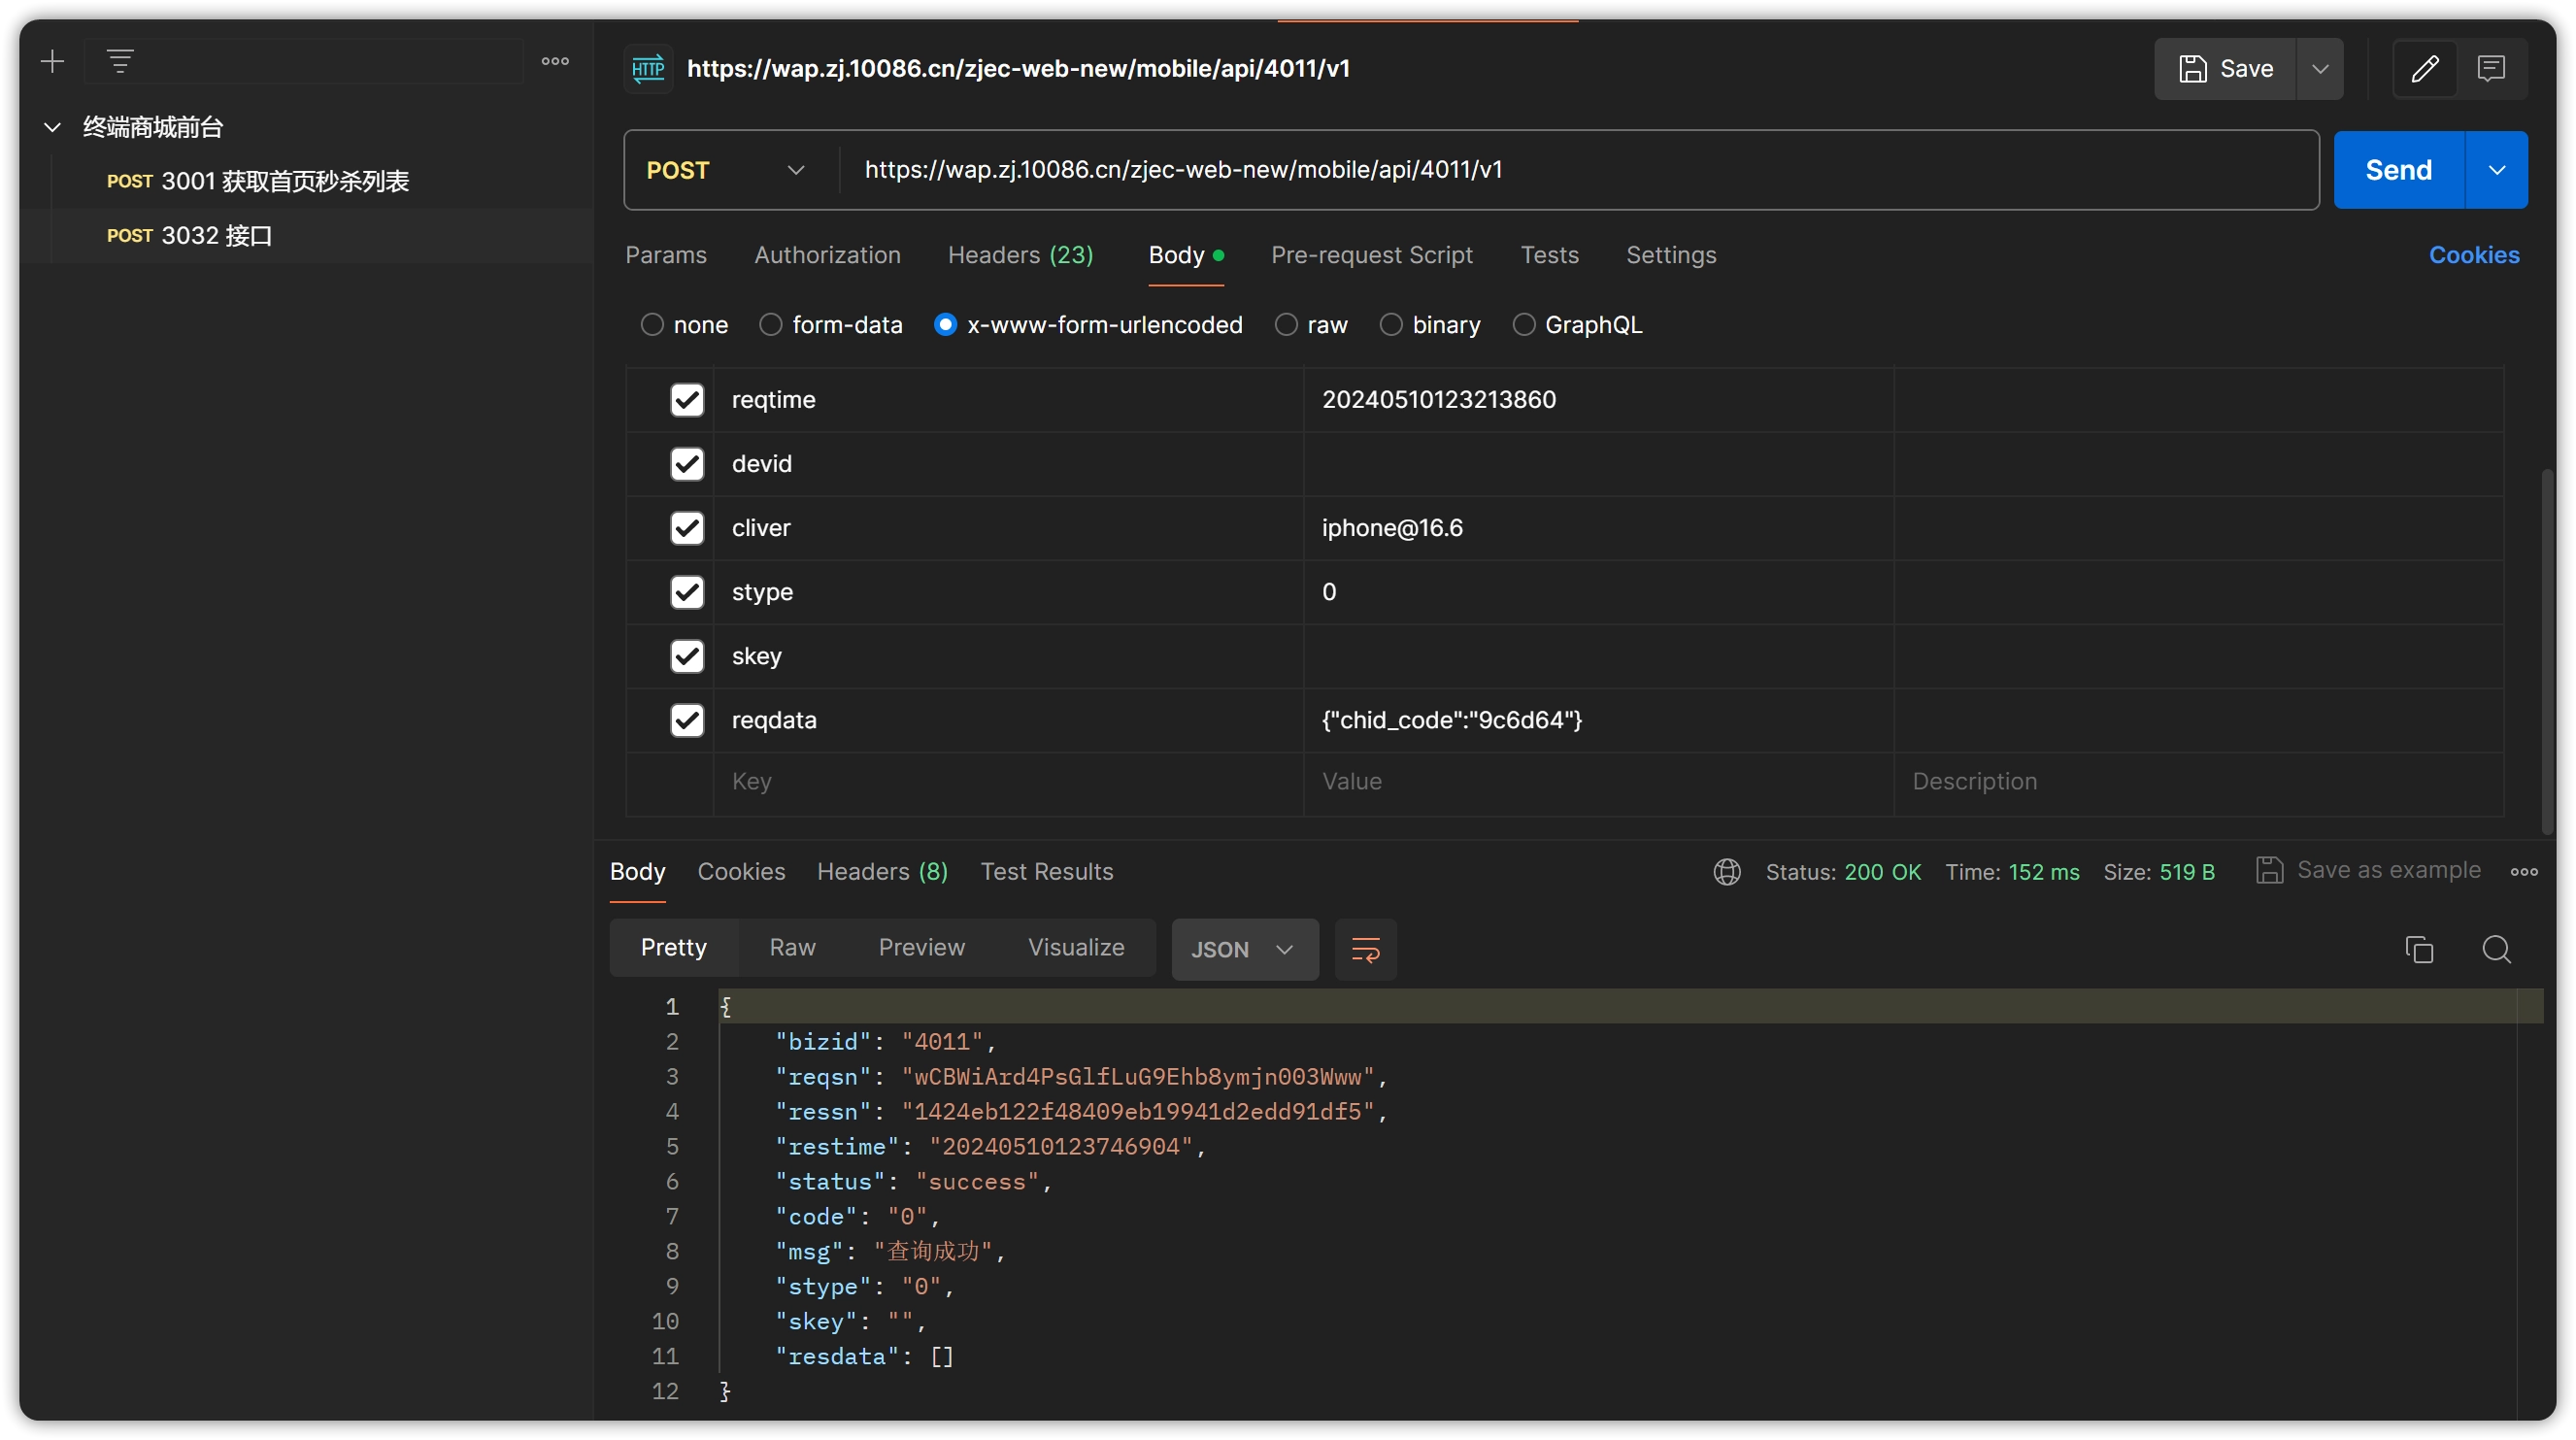Image resolution: width=2576 pixels, height=1440 pixels.
Task: Click Save as example
Action: [2388, 870]
